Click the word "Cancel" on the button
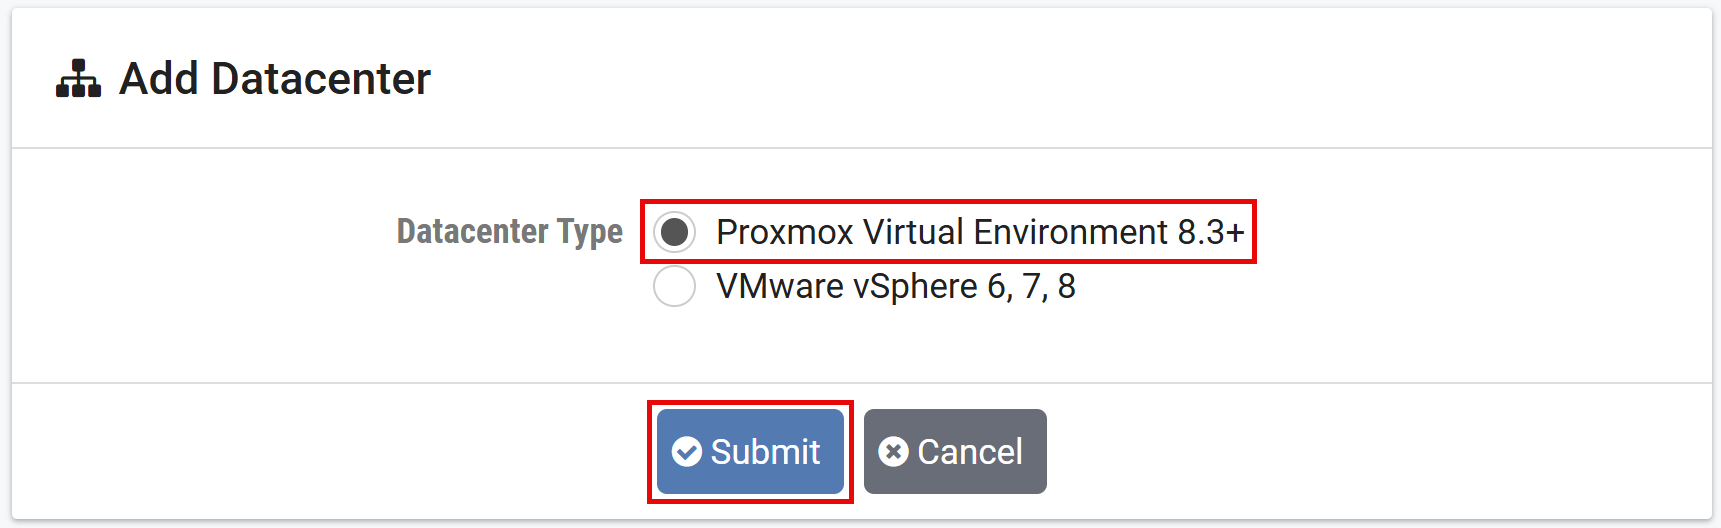 tap(970, 452)
